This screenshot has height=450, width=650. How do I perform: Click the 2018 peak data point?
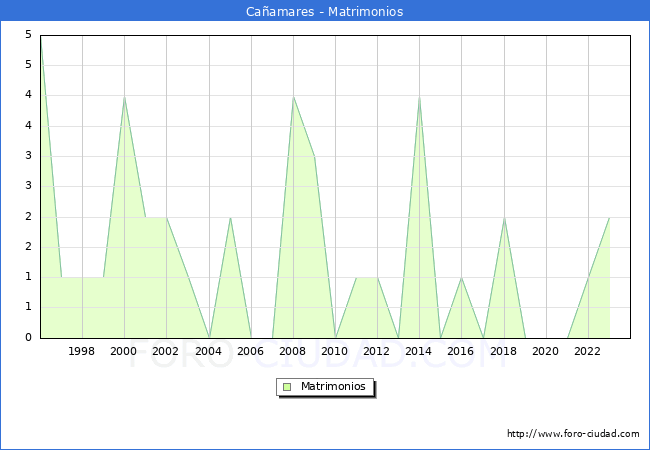504,218
